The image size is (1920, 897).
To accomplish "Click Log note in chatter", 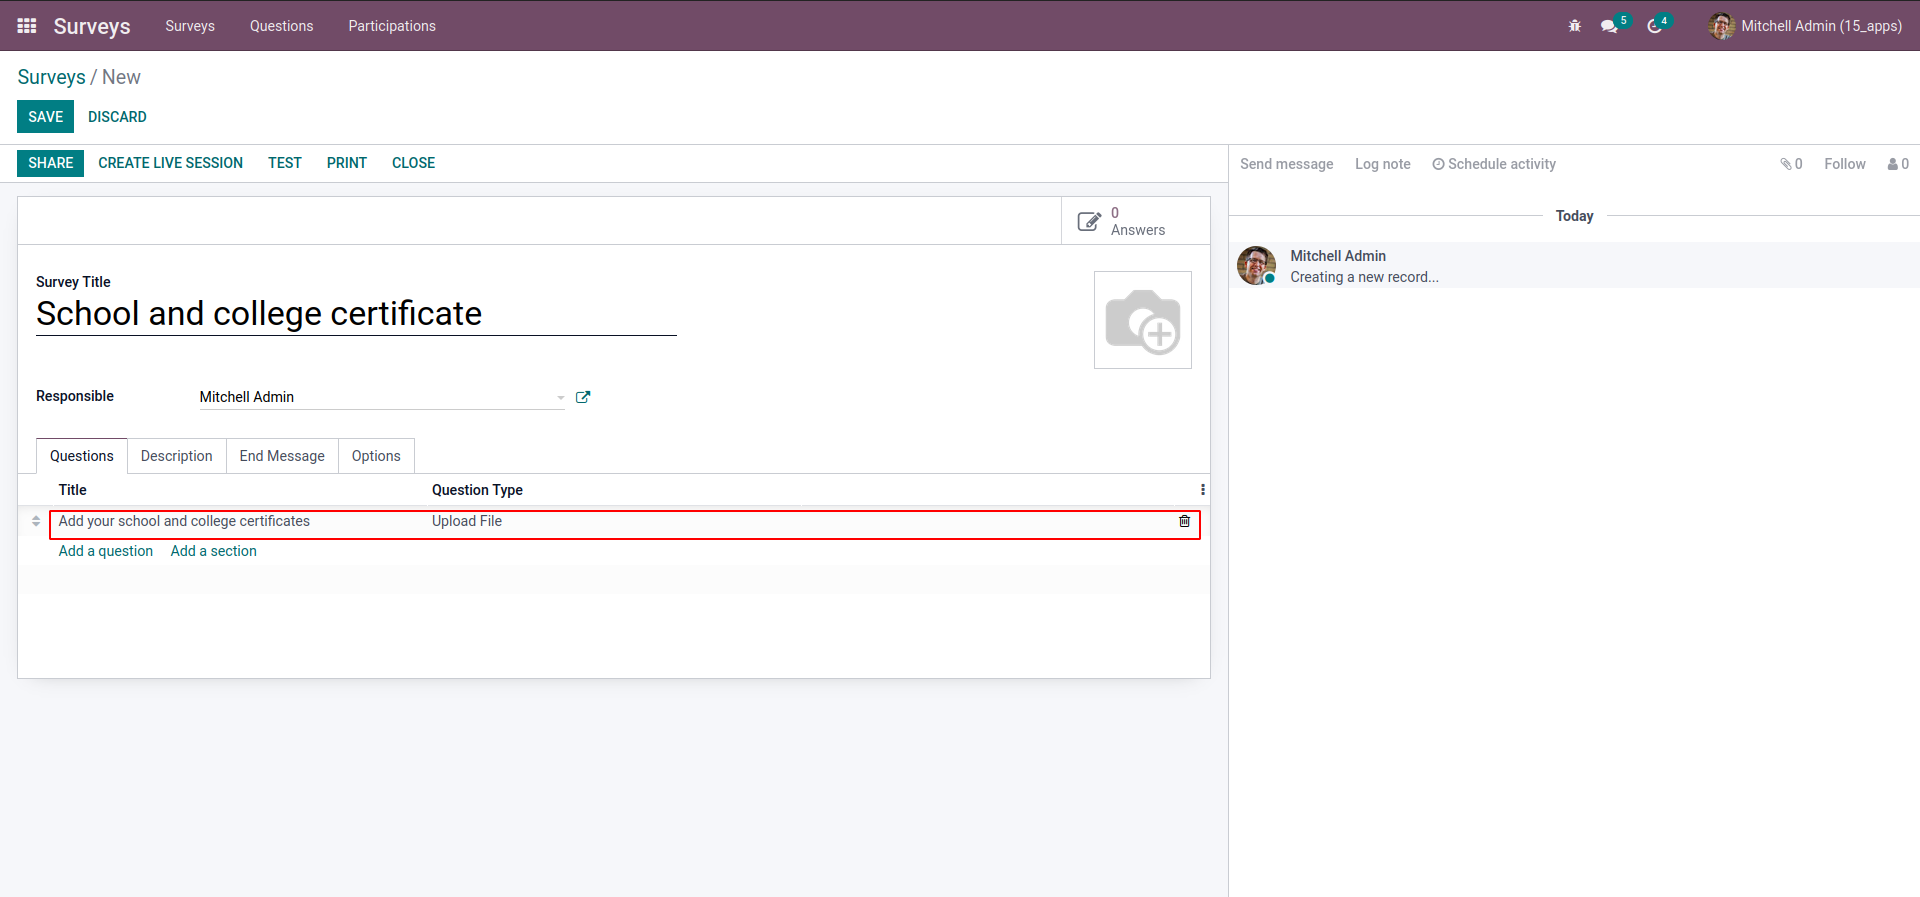I will (1382, 164).
